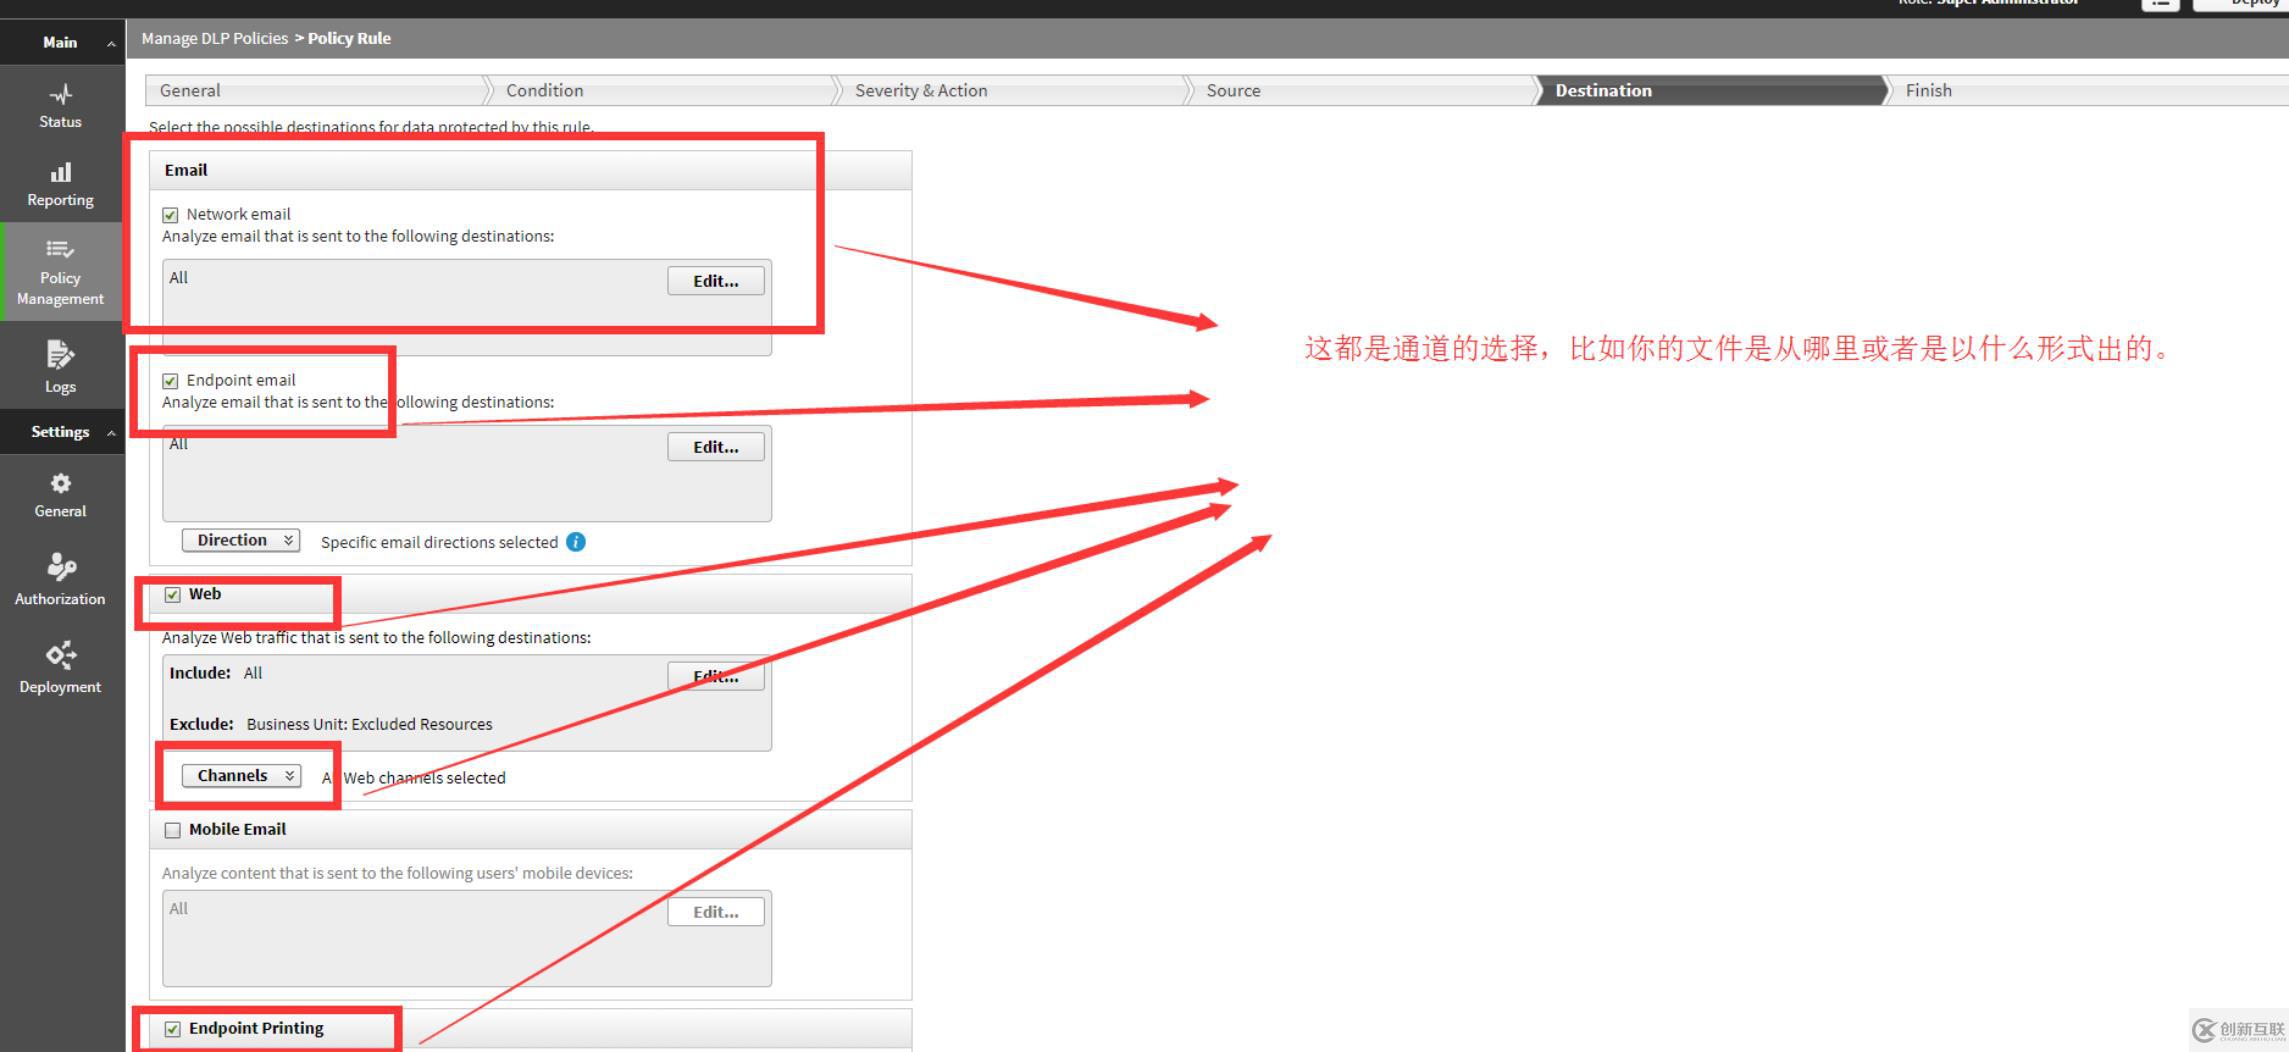The height and width of the screenshot is (1052, 2289).
Task: Go to the Severity & Action step
Action: [921, 90]
